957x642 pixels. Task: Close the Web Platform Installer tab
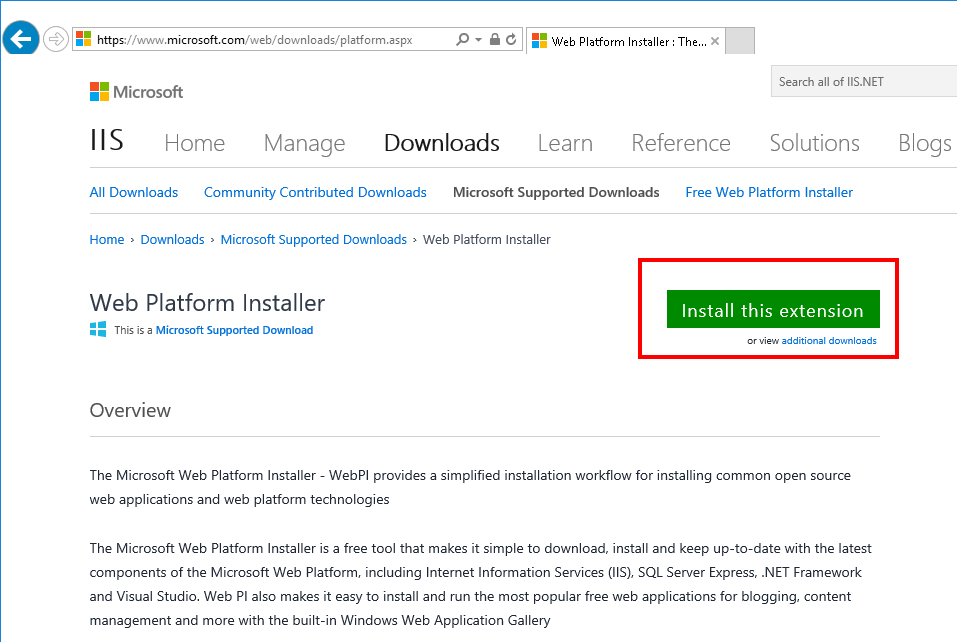(715, 41)
